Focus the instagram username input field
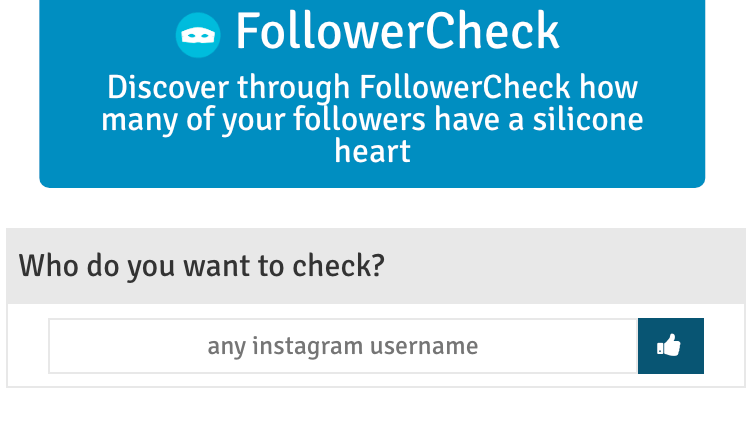The image size is (754, 440). [x=343, y=346]
